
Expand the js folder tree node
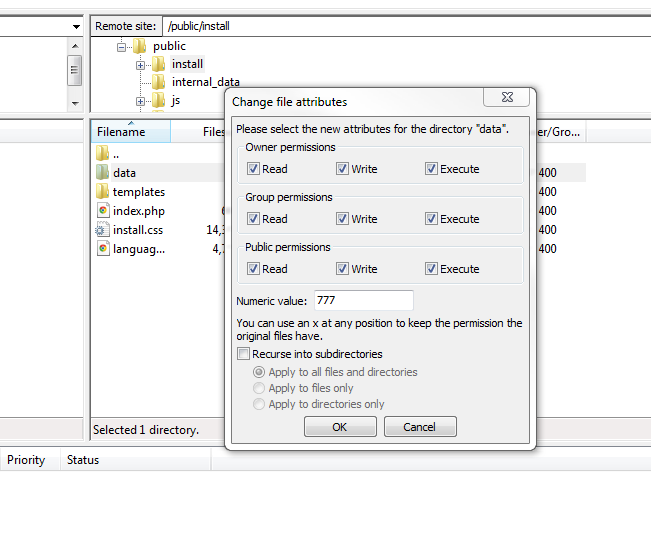141,101
